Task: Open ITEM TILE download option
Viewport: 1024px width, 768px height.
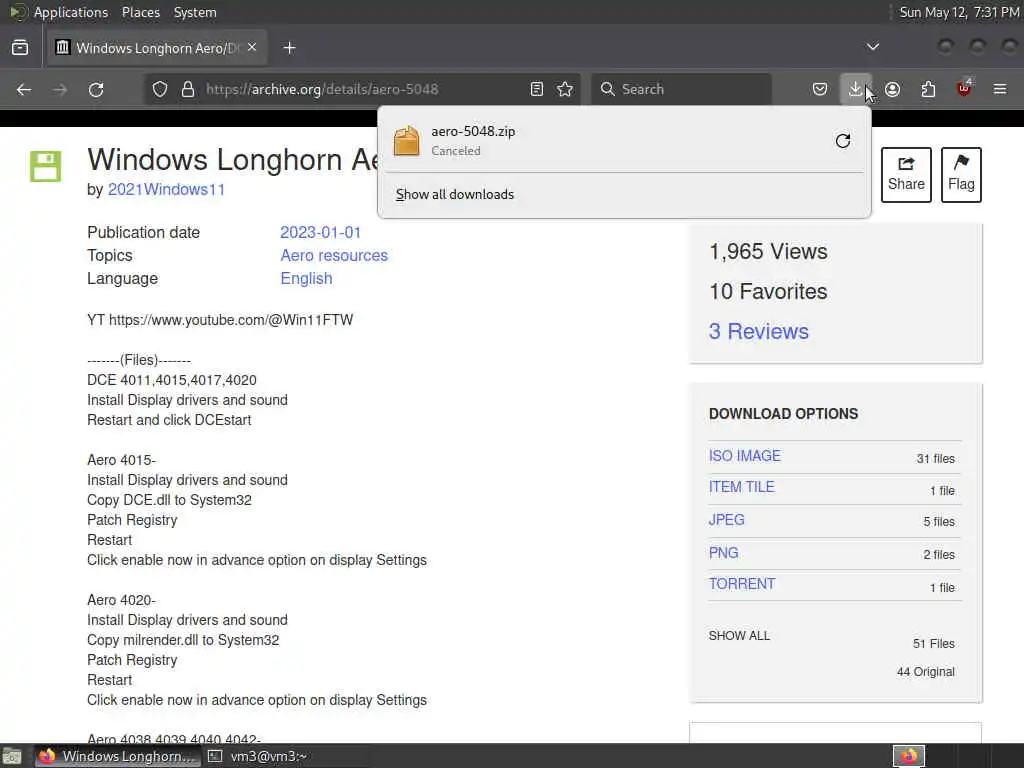Action: (x=741, y=487)
